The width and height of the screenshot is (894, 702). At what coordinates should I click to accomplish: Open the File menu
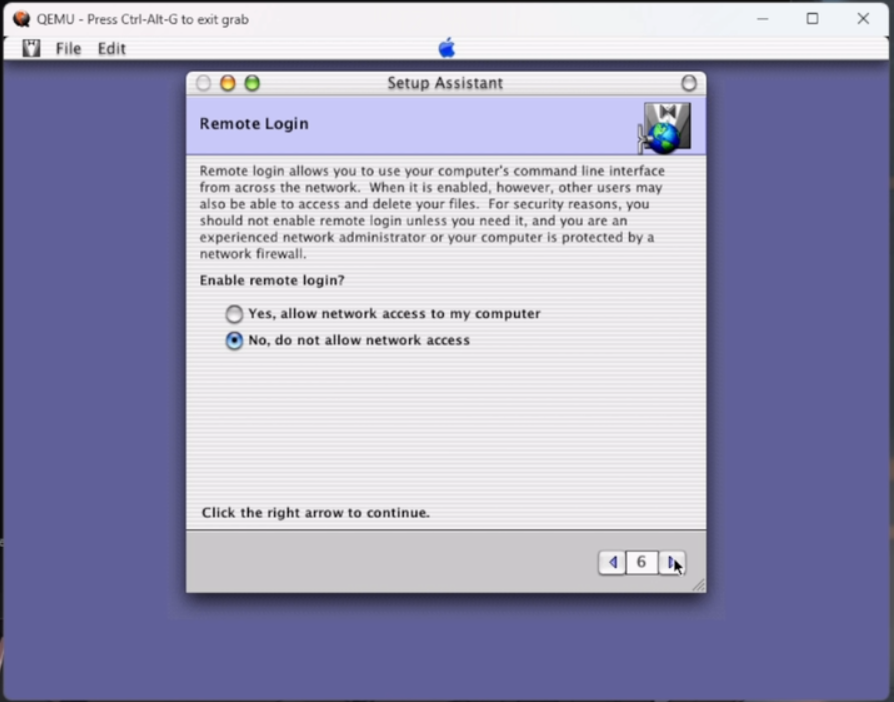[68, 49]
